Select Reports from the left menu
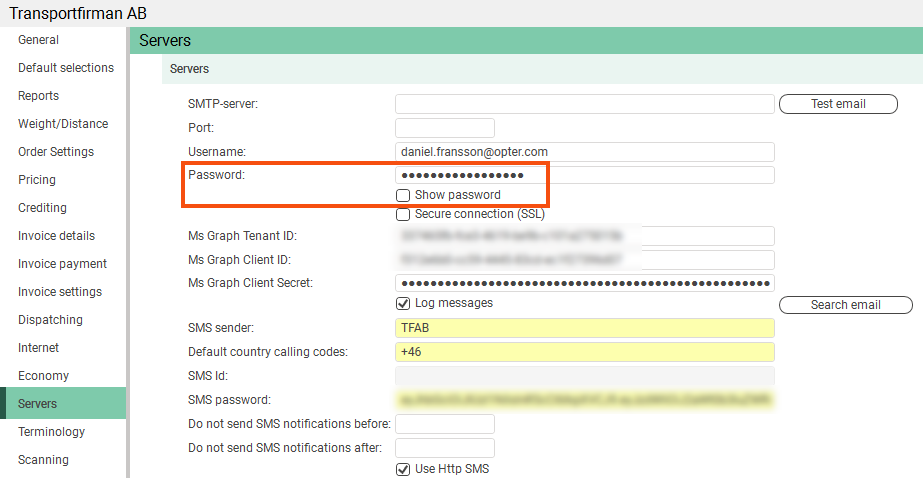 [x=38, y=96]
